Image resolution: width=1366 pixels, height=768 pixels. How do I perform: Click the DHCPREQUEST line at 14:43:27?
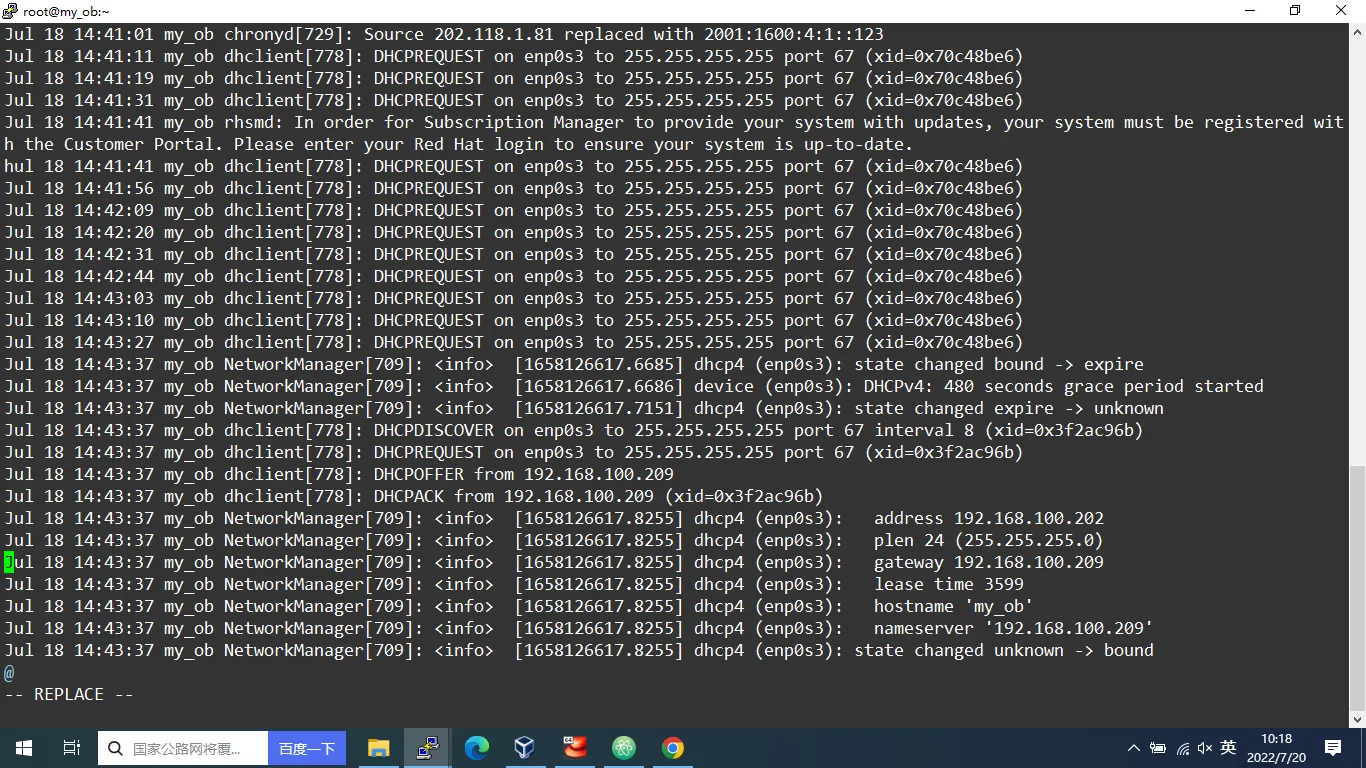tap(514, 342)
